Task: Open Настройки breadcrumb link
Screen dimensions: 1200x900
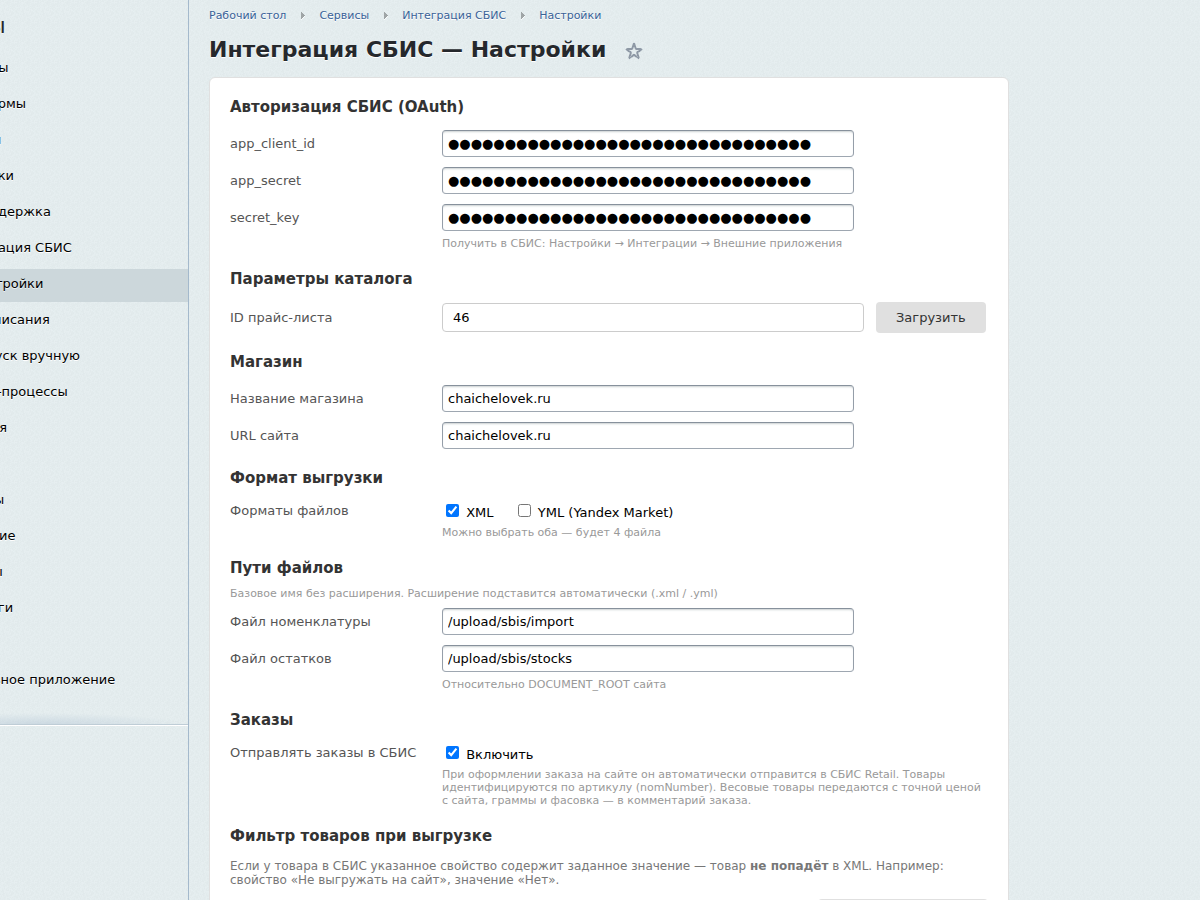Action: [570, 15]
